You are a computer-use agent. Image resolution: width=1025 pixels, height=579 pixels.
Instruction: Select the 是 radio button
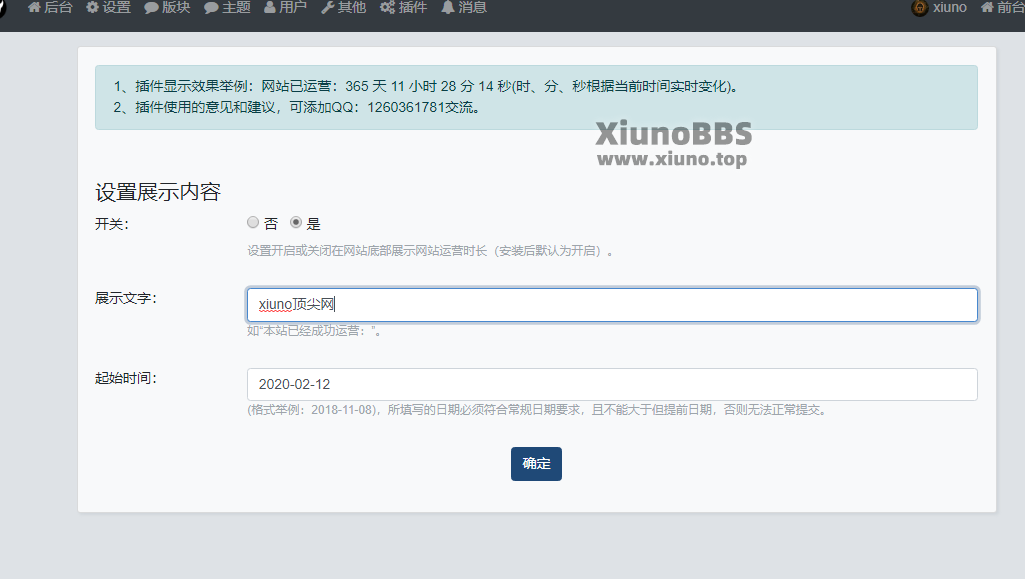(x=296, y=222)
